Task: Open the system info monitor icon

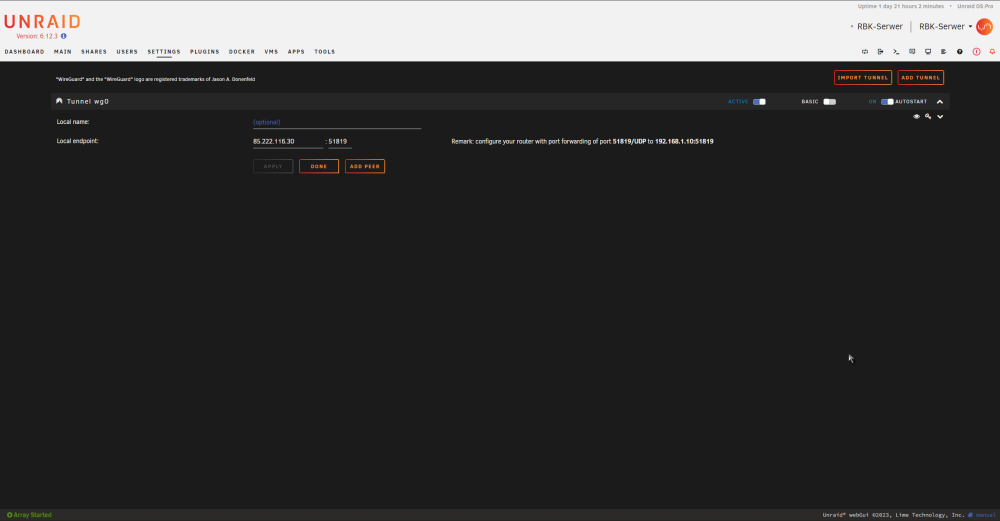Action: click(928, 52)
